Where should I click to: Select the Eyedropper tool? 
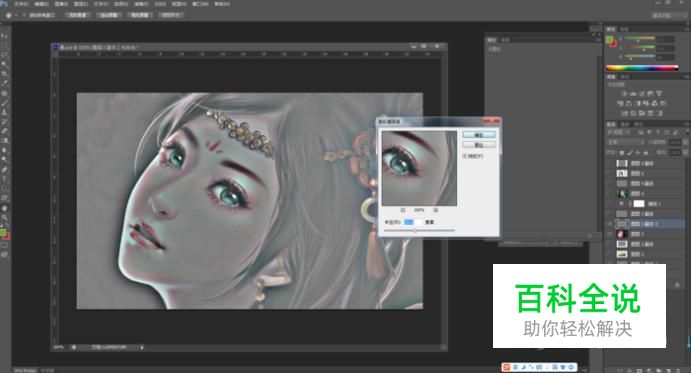click(x=4, y=83)
